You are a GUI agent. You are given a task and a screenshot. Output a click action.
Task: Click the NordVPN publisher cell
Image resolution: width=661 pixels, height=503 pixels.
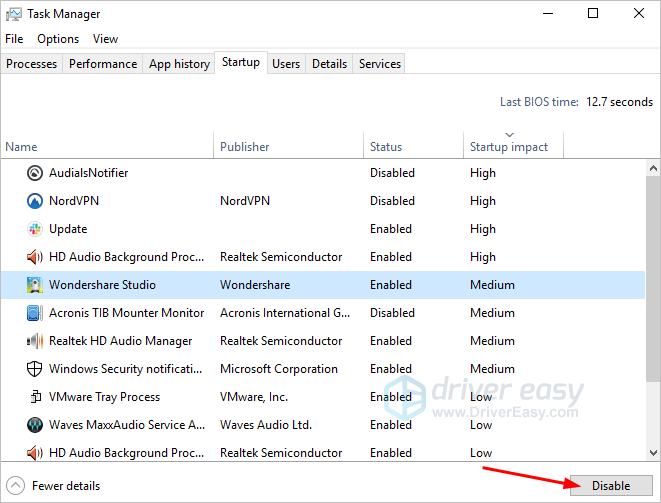tap(245, 201)
